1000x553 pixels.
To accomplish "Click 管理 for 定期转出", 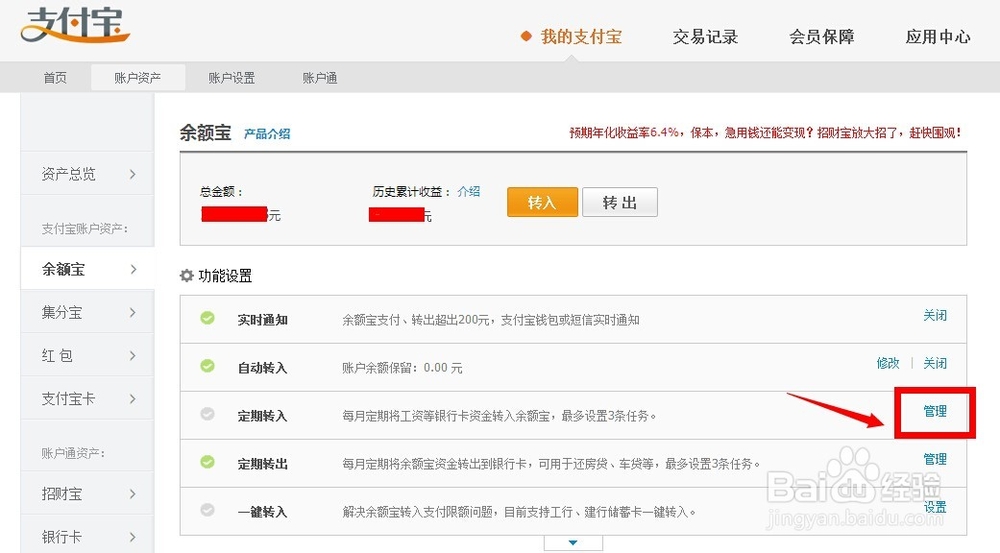I will pyautogui.click(x=935, y=459).
